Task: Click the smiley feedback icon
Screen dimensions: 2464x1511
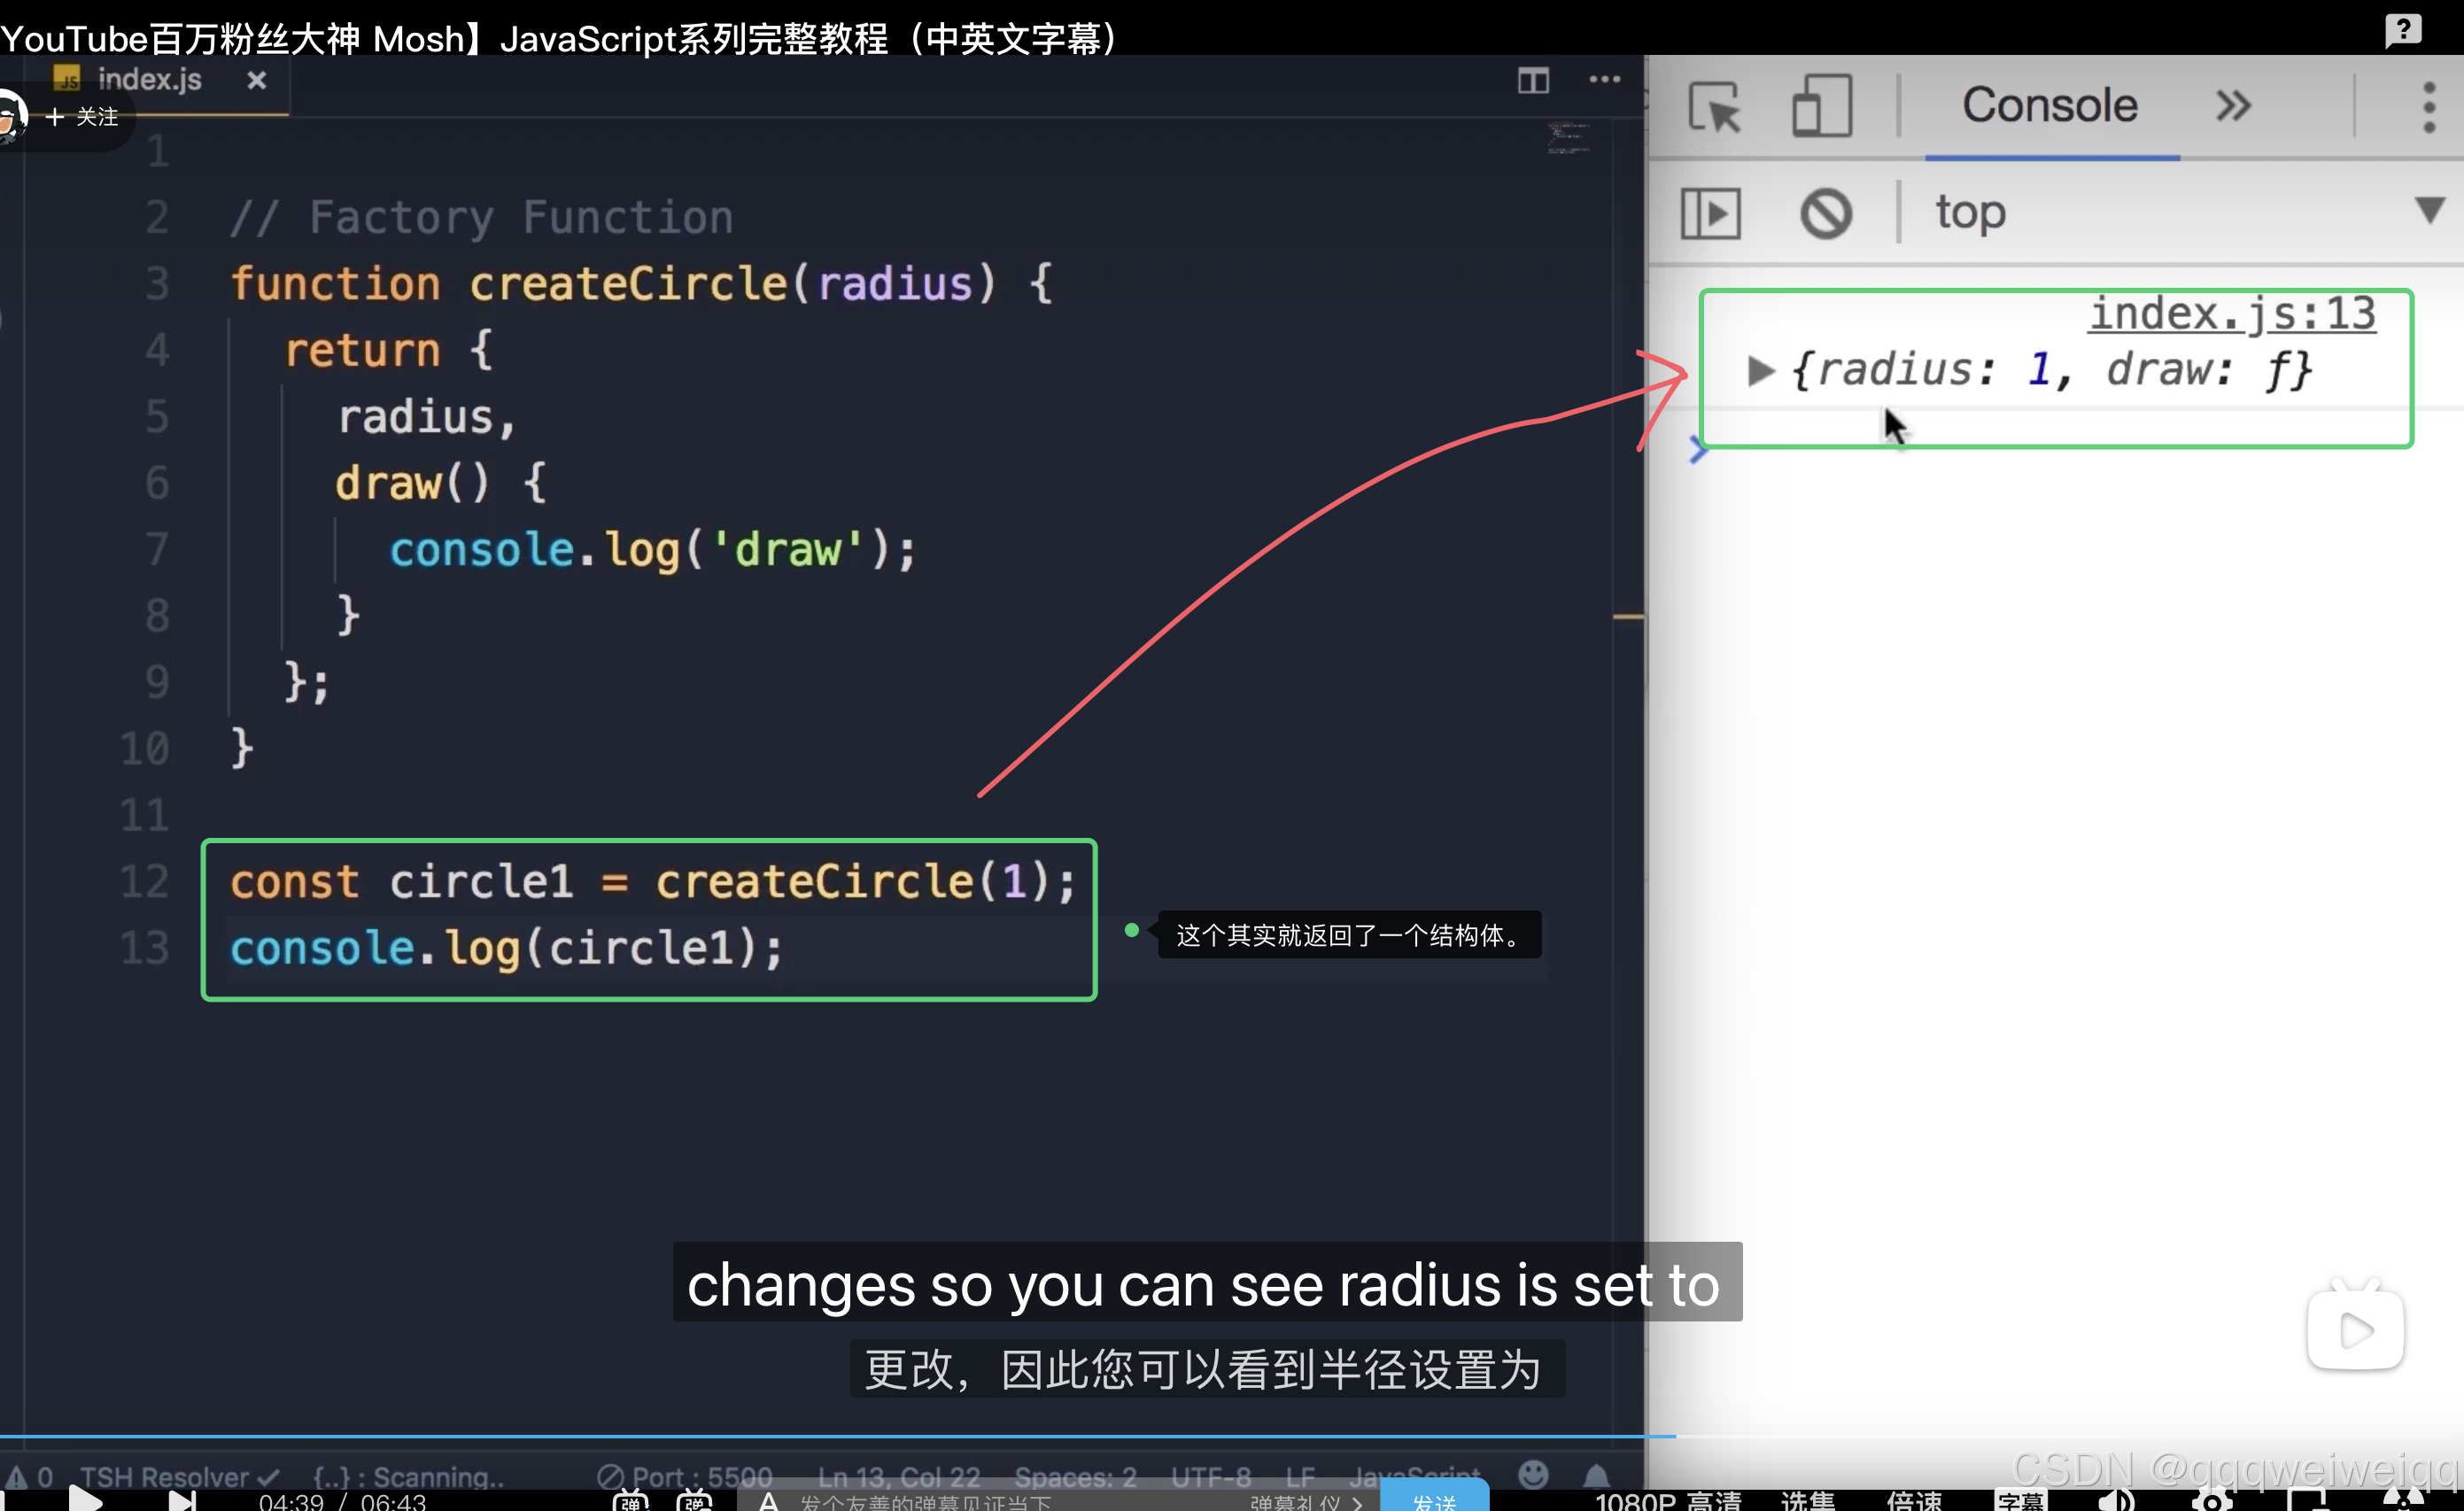Action: point(1533,1474)
